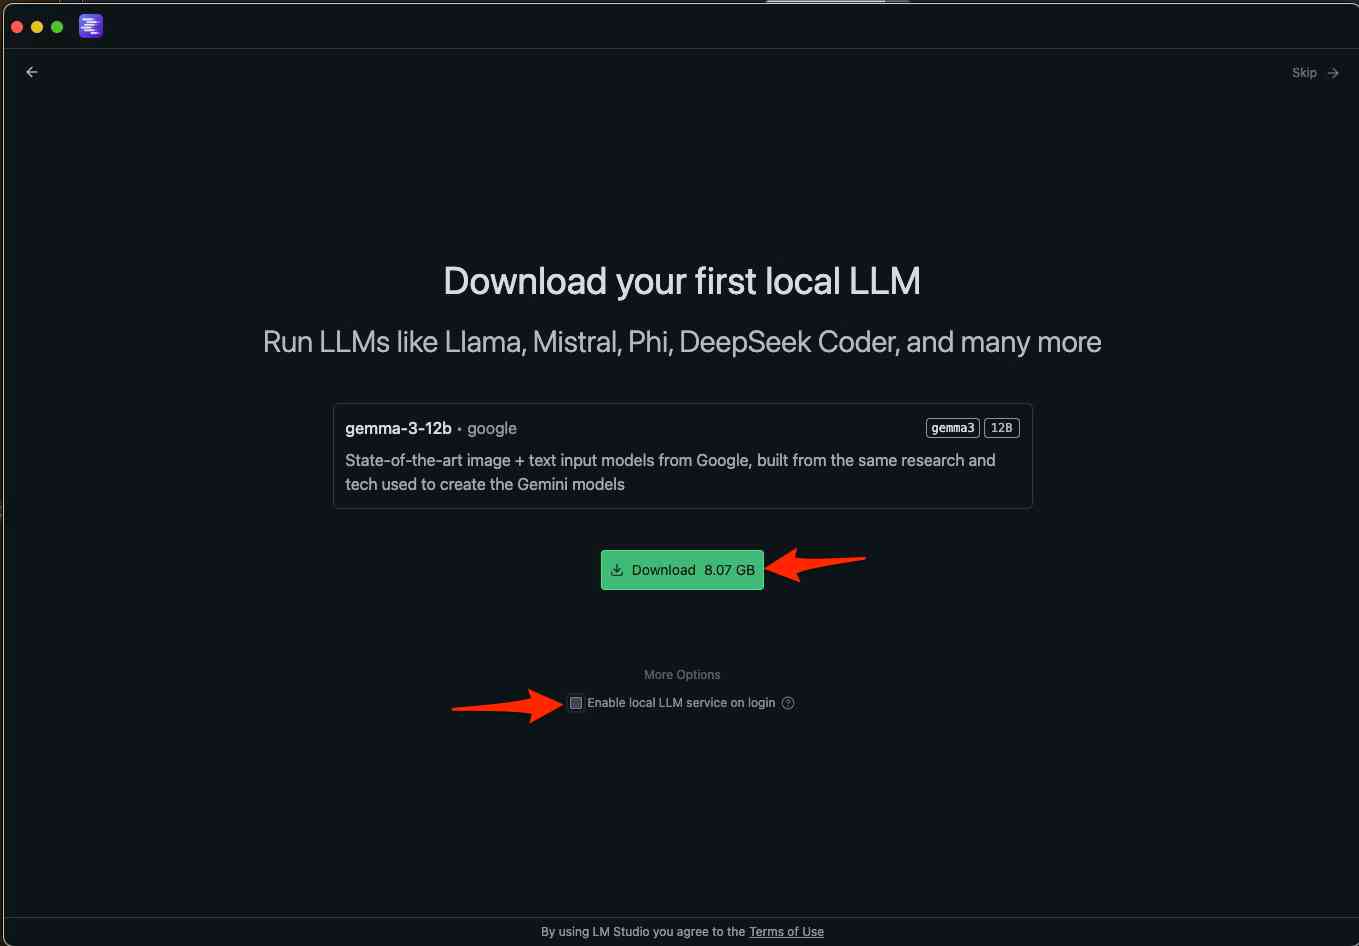Click the 'Enable local LLM service on login' label
This screenshot has width=1359, height=946.
pos(681,703)
